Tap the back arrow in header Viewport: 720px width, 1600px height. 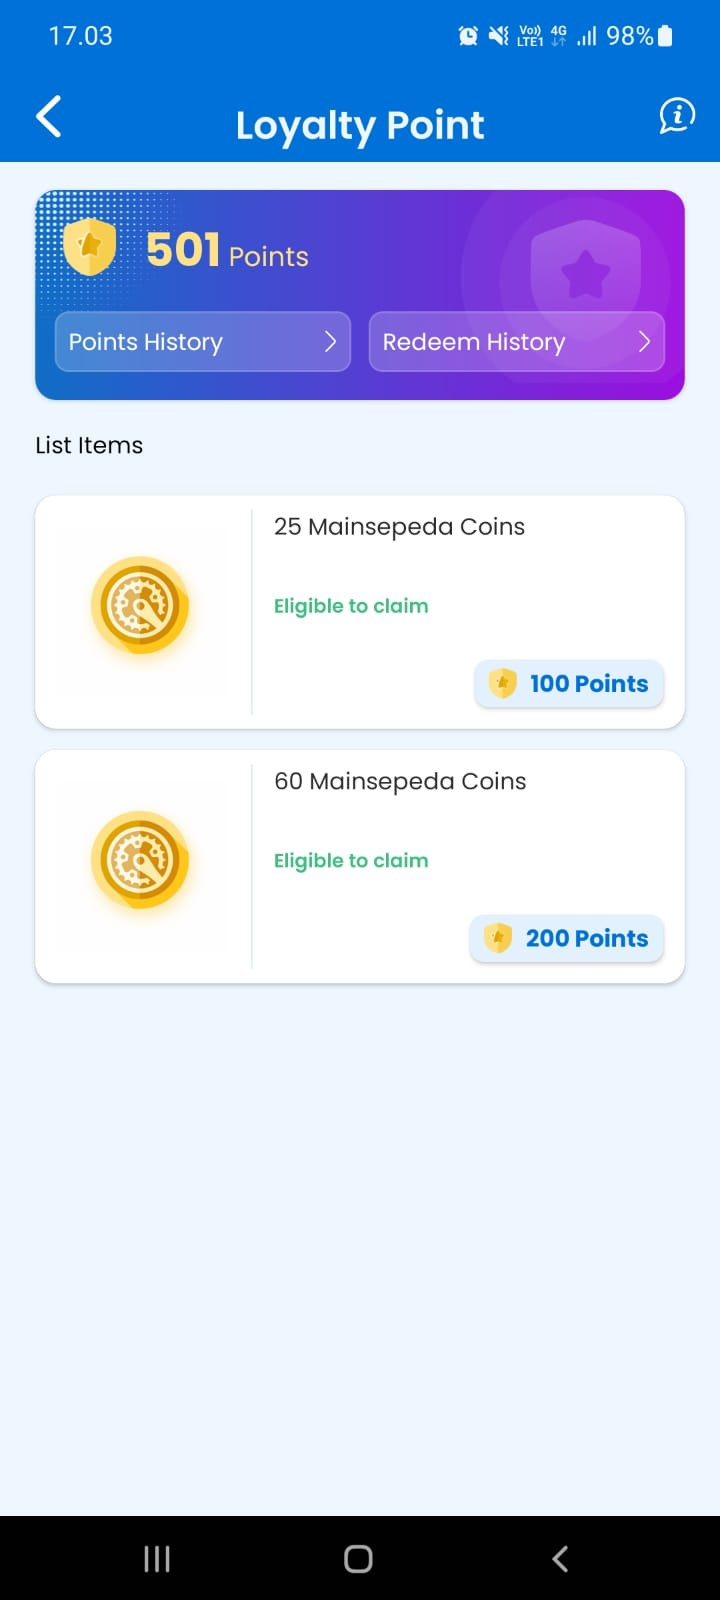(49, 117)
